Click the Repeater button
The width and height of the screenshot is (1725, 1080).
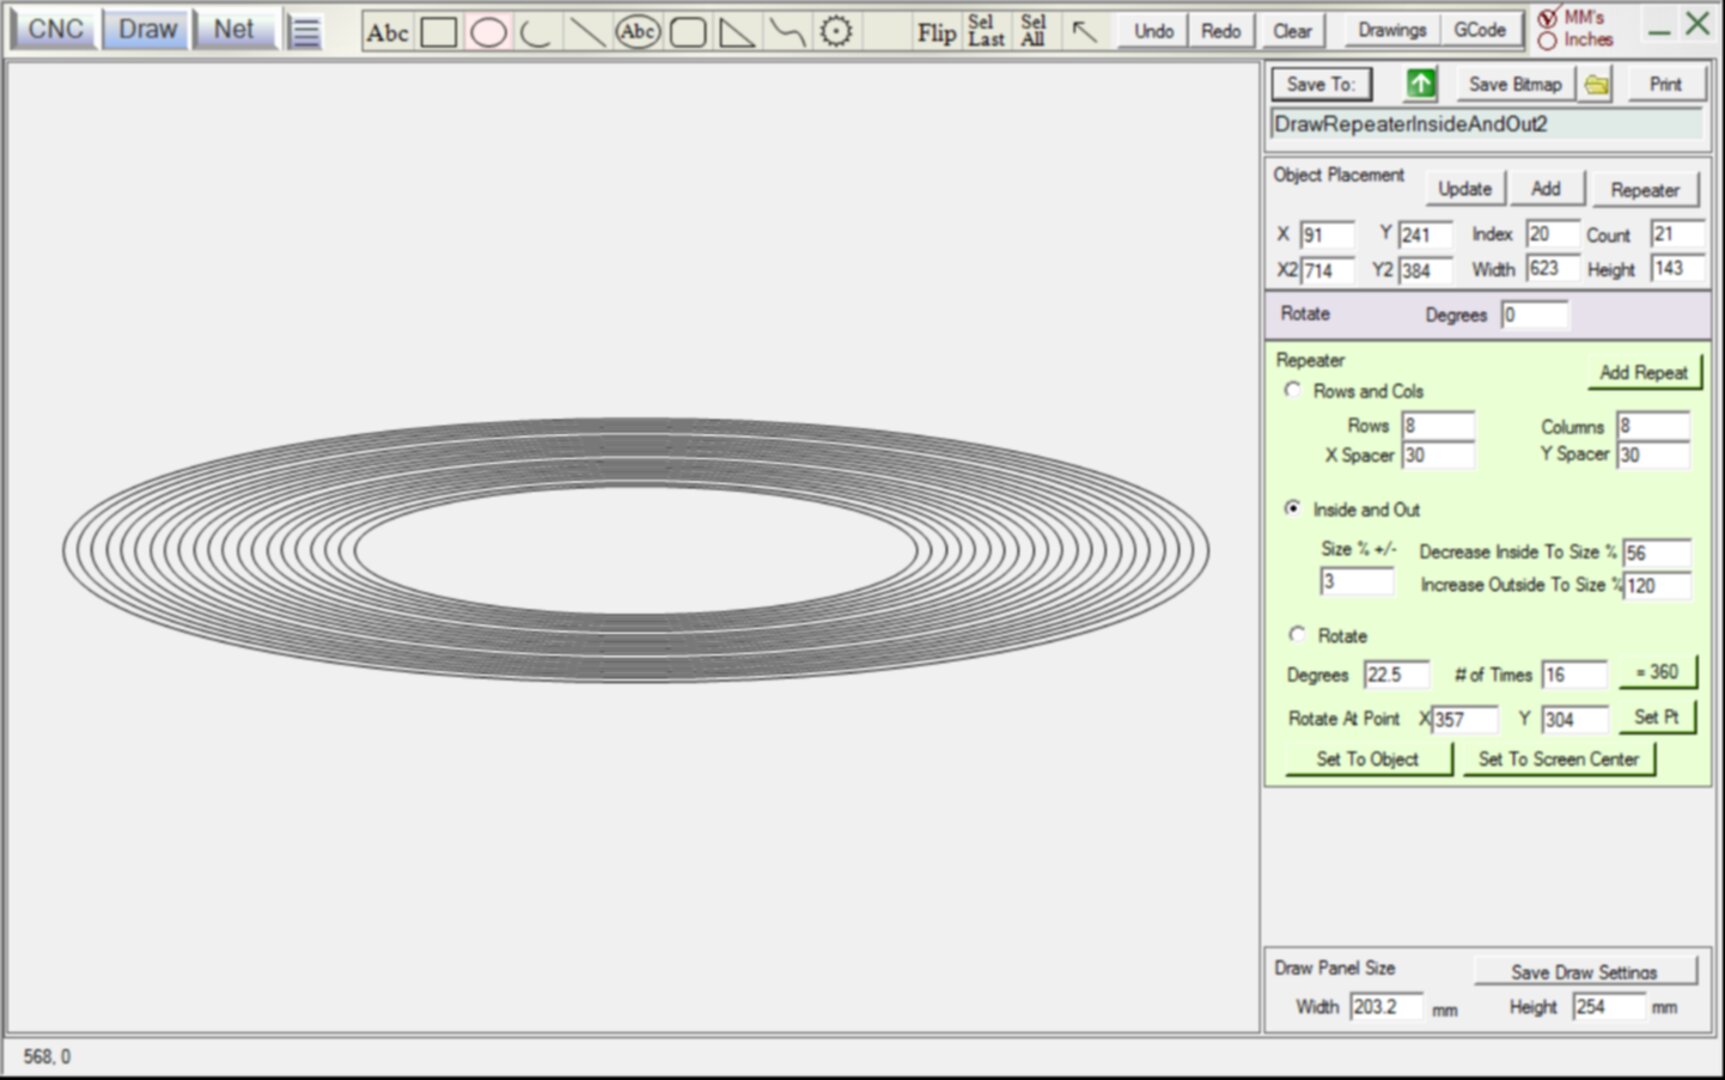[x=1645, y=189]
